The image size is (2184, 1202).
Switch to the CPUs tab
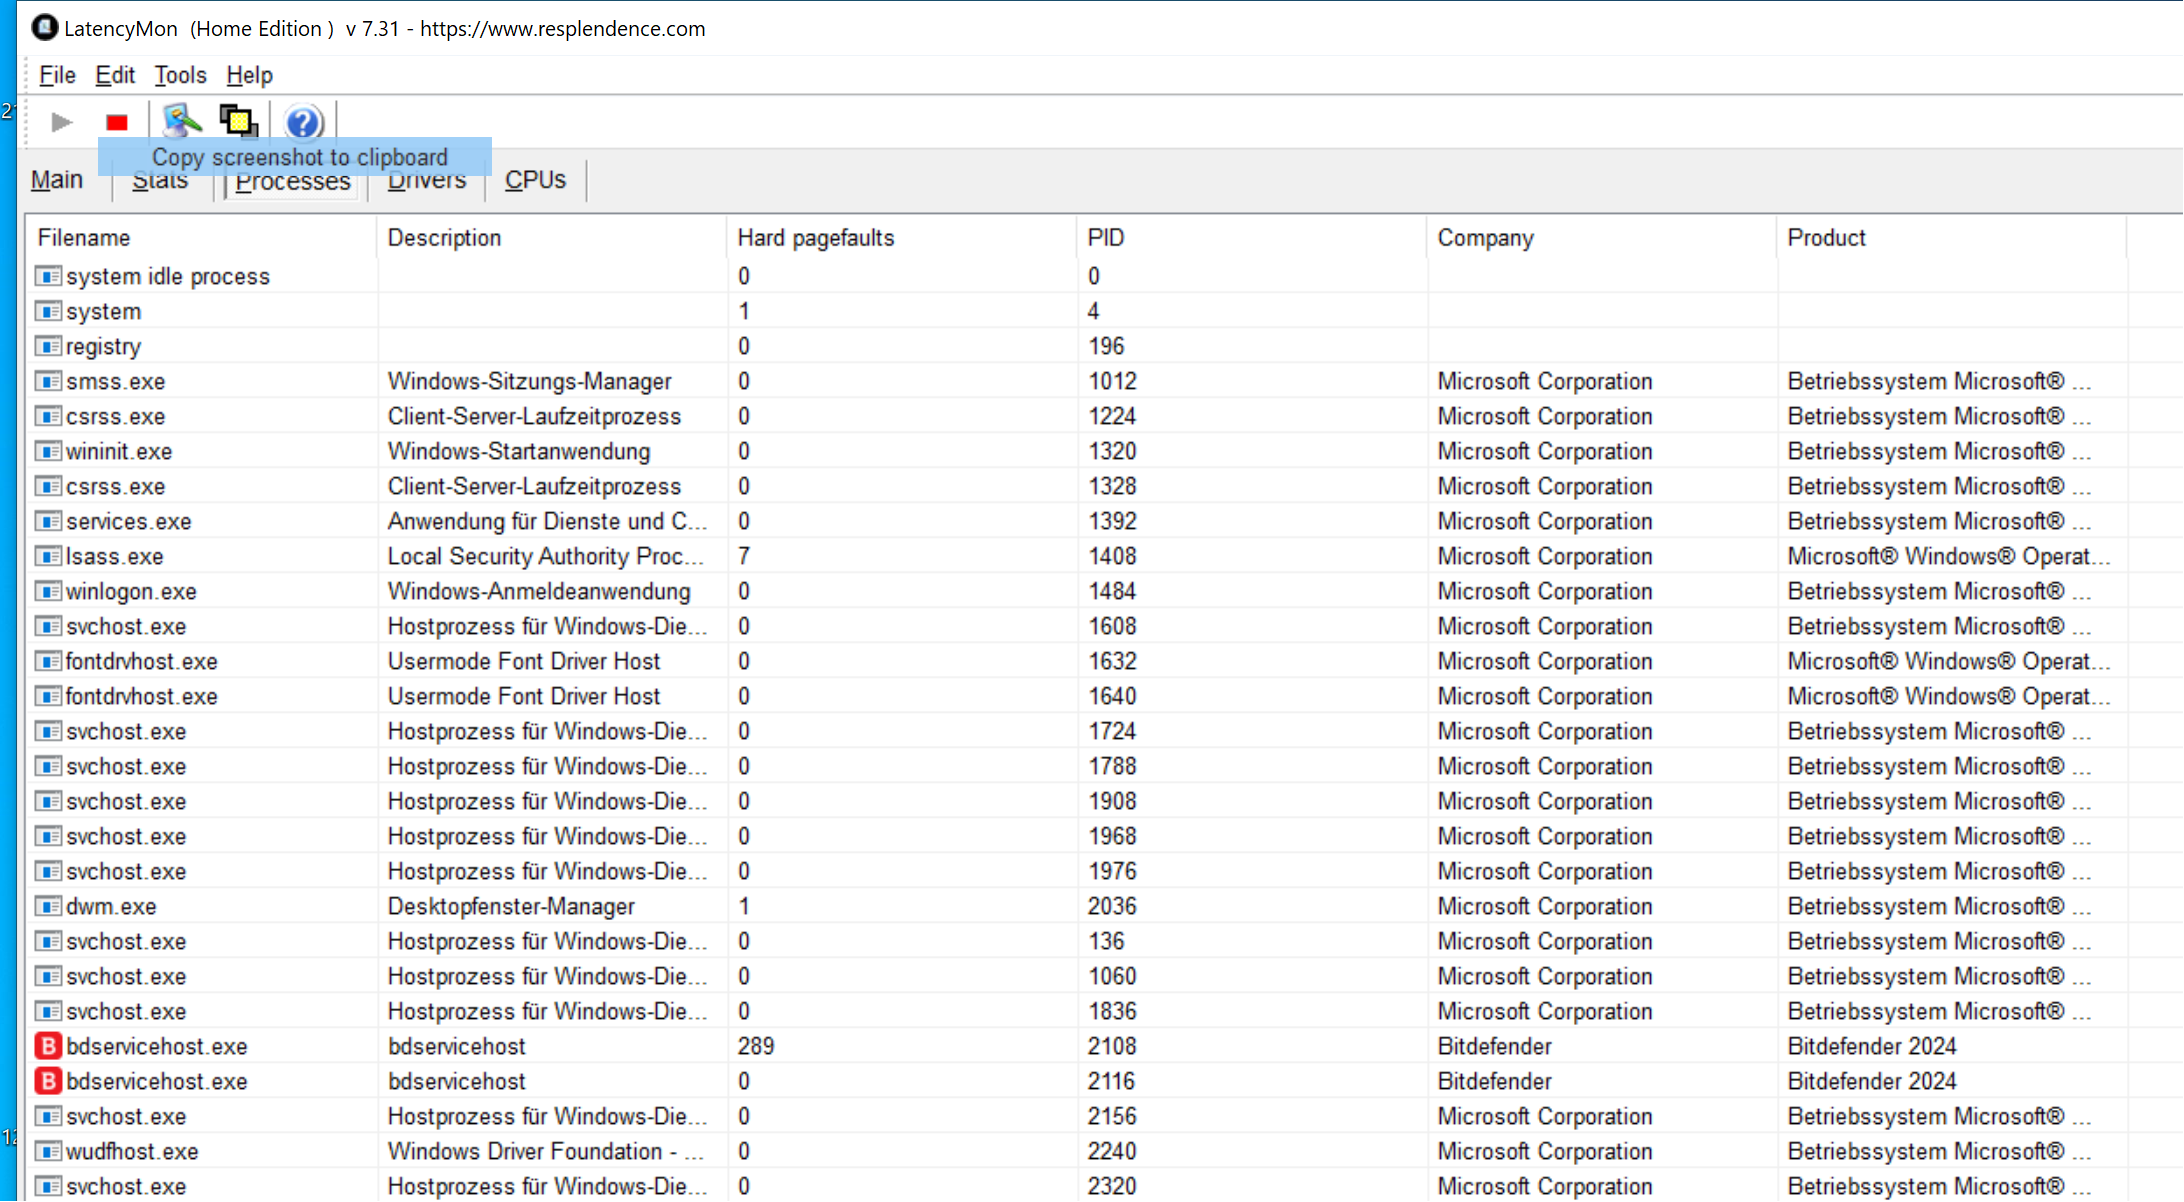(535, 180)
